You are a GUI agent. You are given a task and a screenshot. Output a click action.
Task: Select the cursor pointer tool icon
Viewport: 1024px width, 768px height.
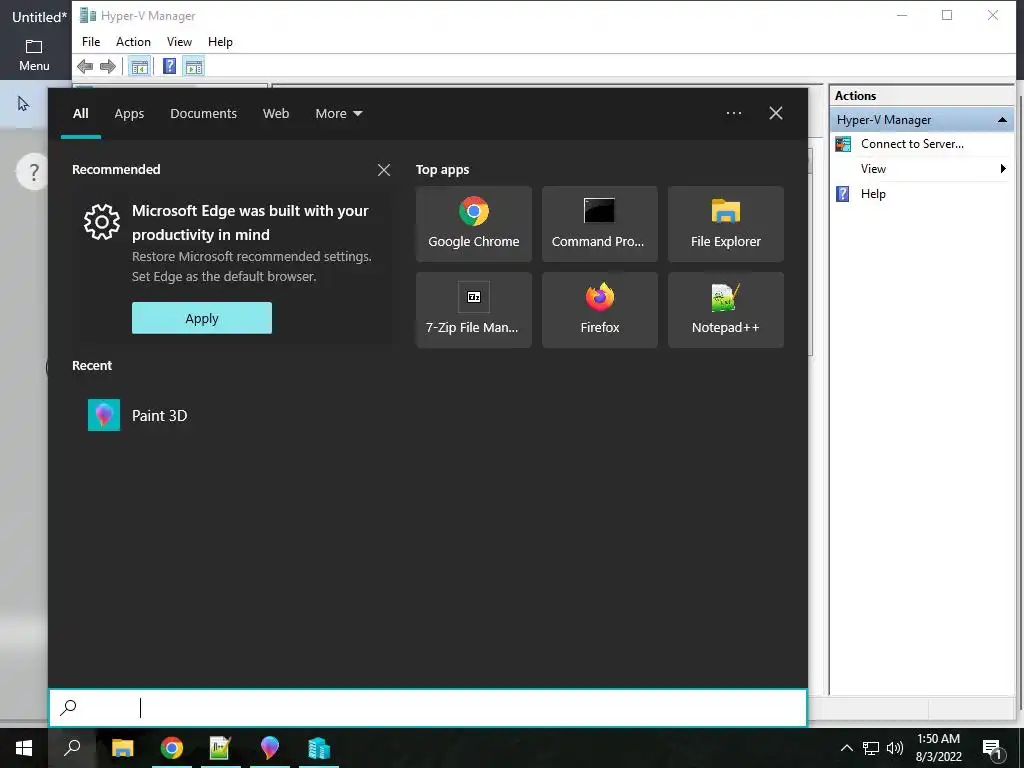pos(23,103)
